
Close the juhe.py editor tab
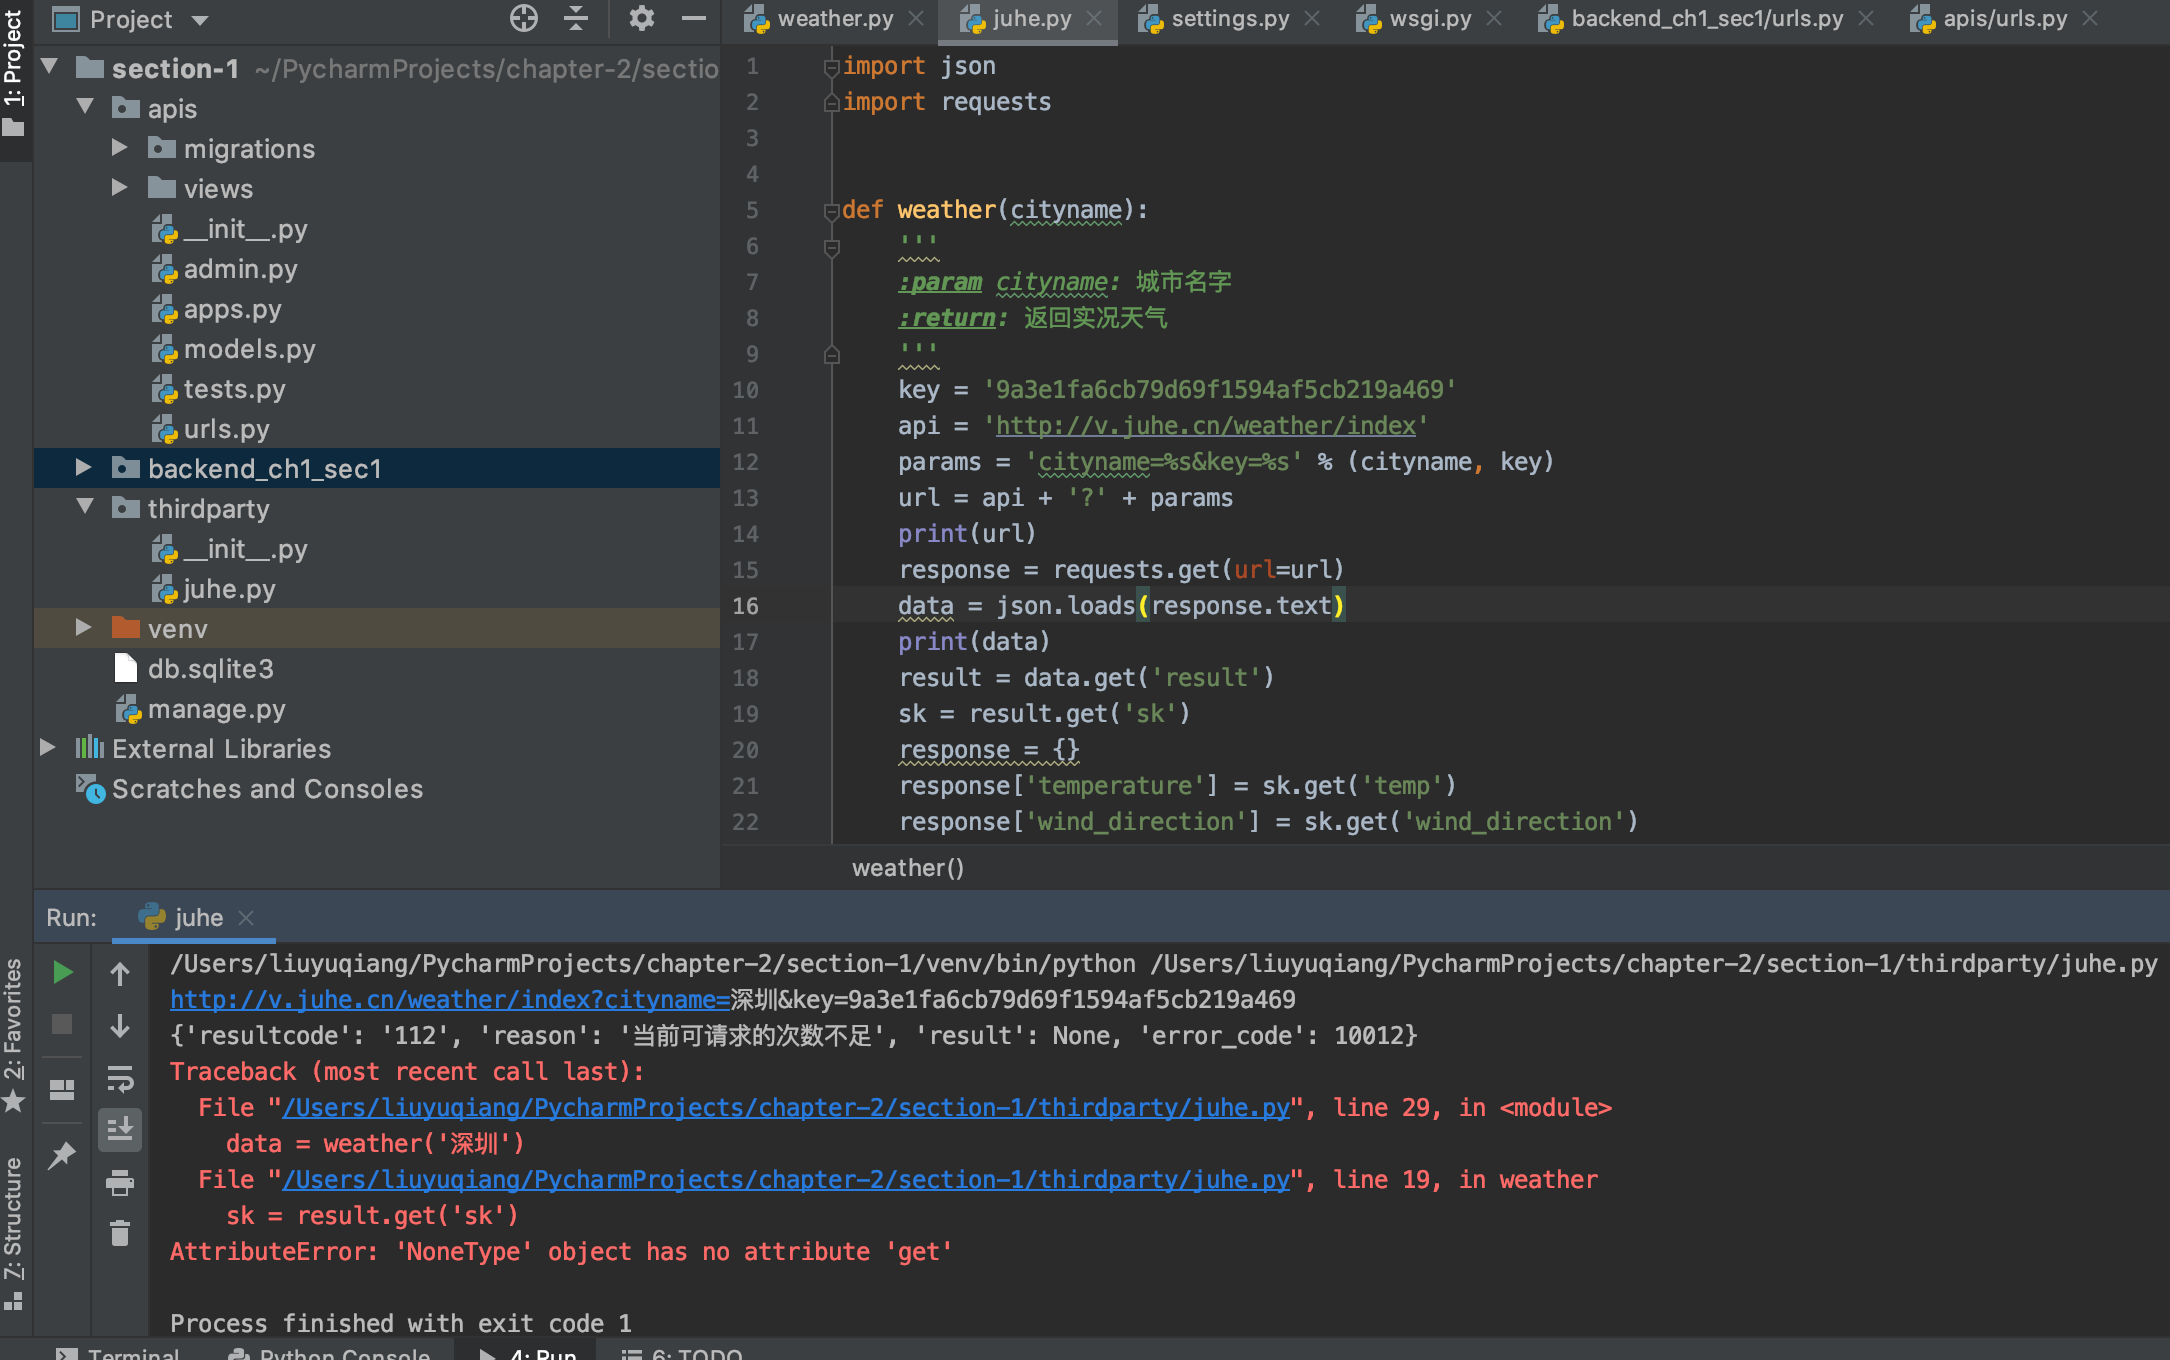pos(1094,19)
